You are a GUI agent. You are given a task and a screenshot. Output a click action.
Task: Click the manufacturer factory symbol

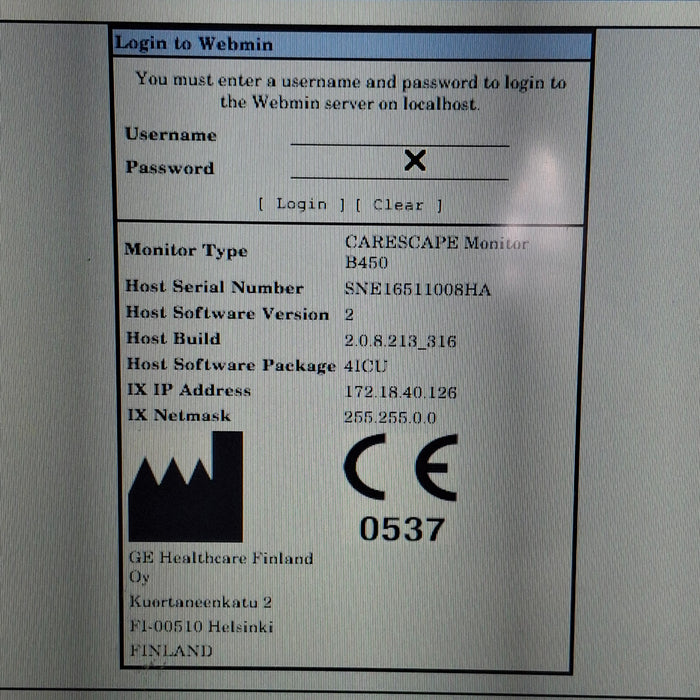pyautogui.click(x=186, y=487)
